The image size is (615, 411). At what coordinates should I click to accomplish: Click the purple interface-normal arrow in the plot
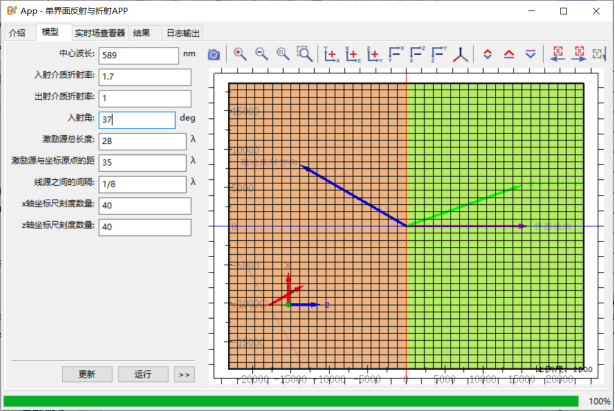(466, 226)
